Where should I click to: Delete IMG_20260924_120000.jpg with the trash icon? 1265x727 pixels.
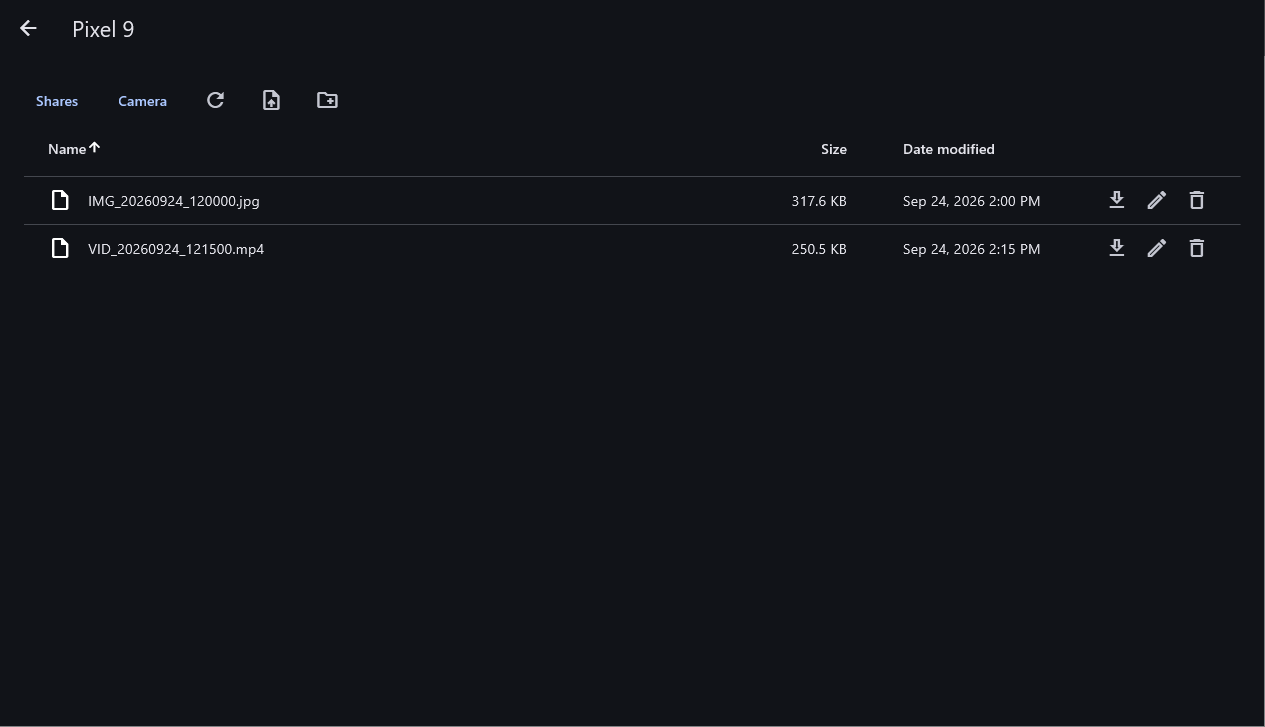(1197, 200)
